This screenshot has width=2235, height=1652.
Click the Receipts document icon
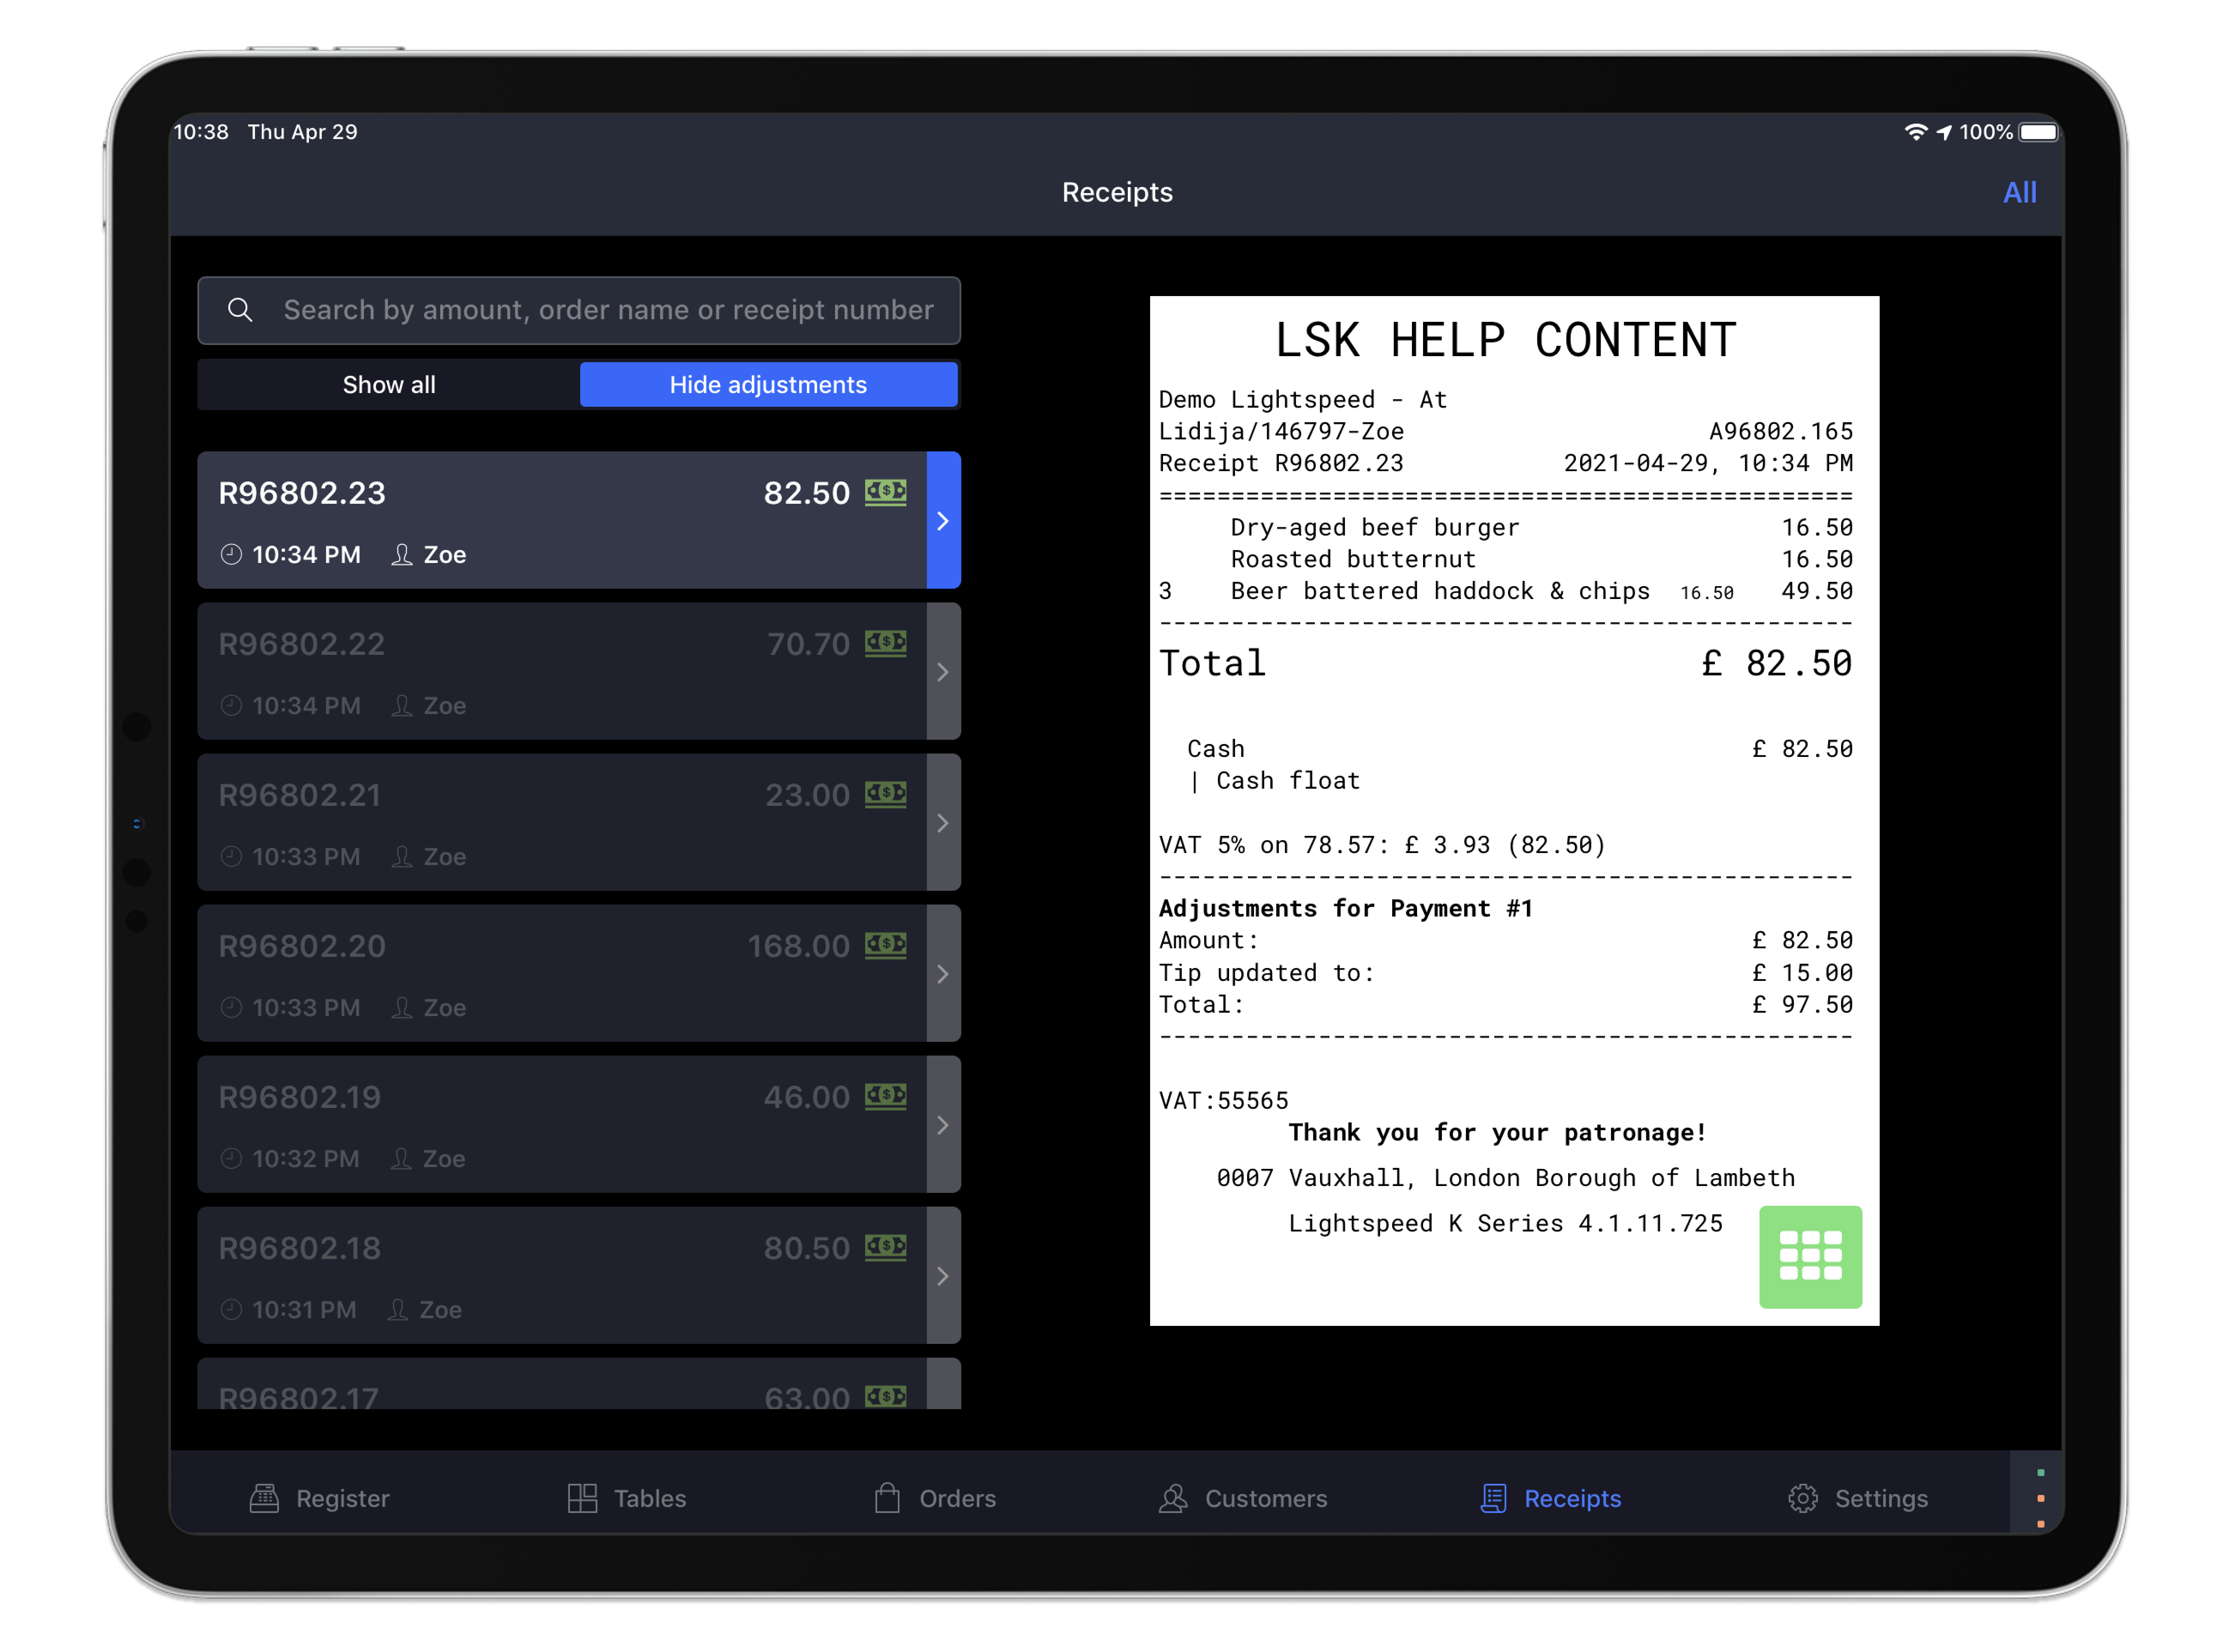[1493, 1499]
